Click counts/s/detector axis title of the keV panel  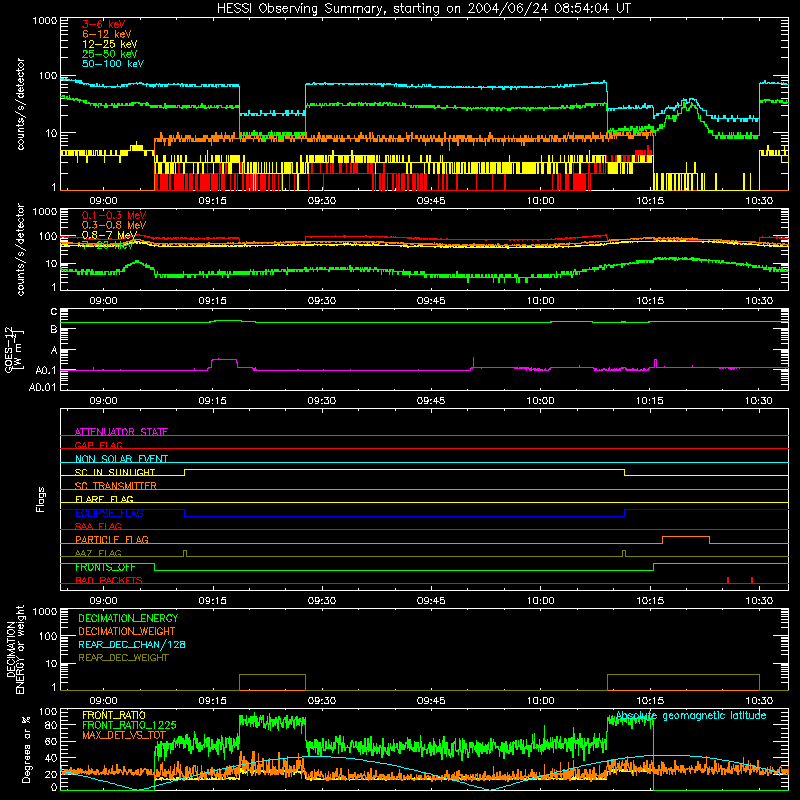(x=20, y=104)
